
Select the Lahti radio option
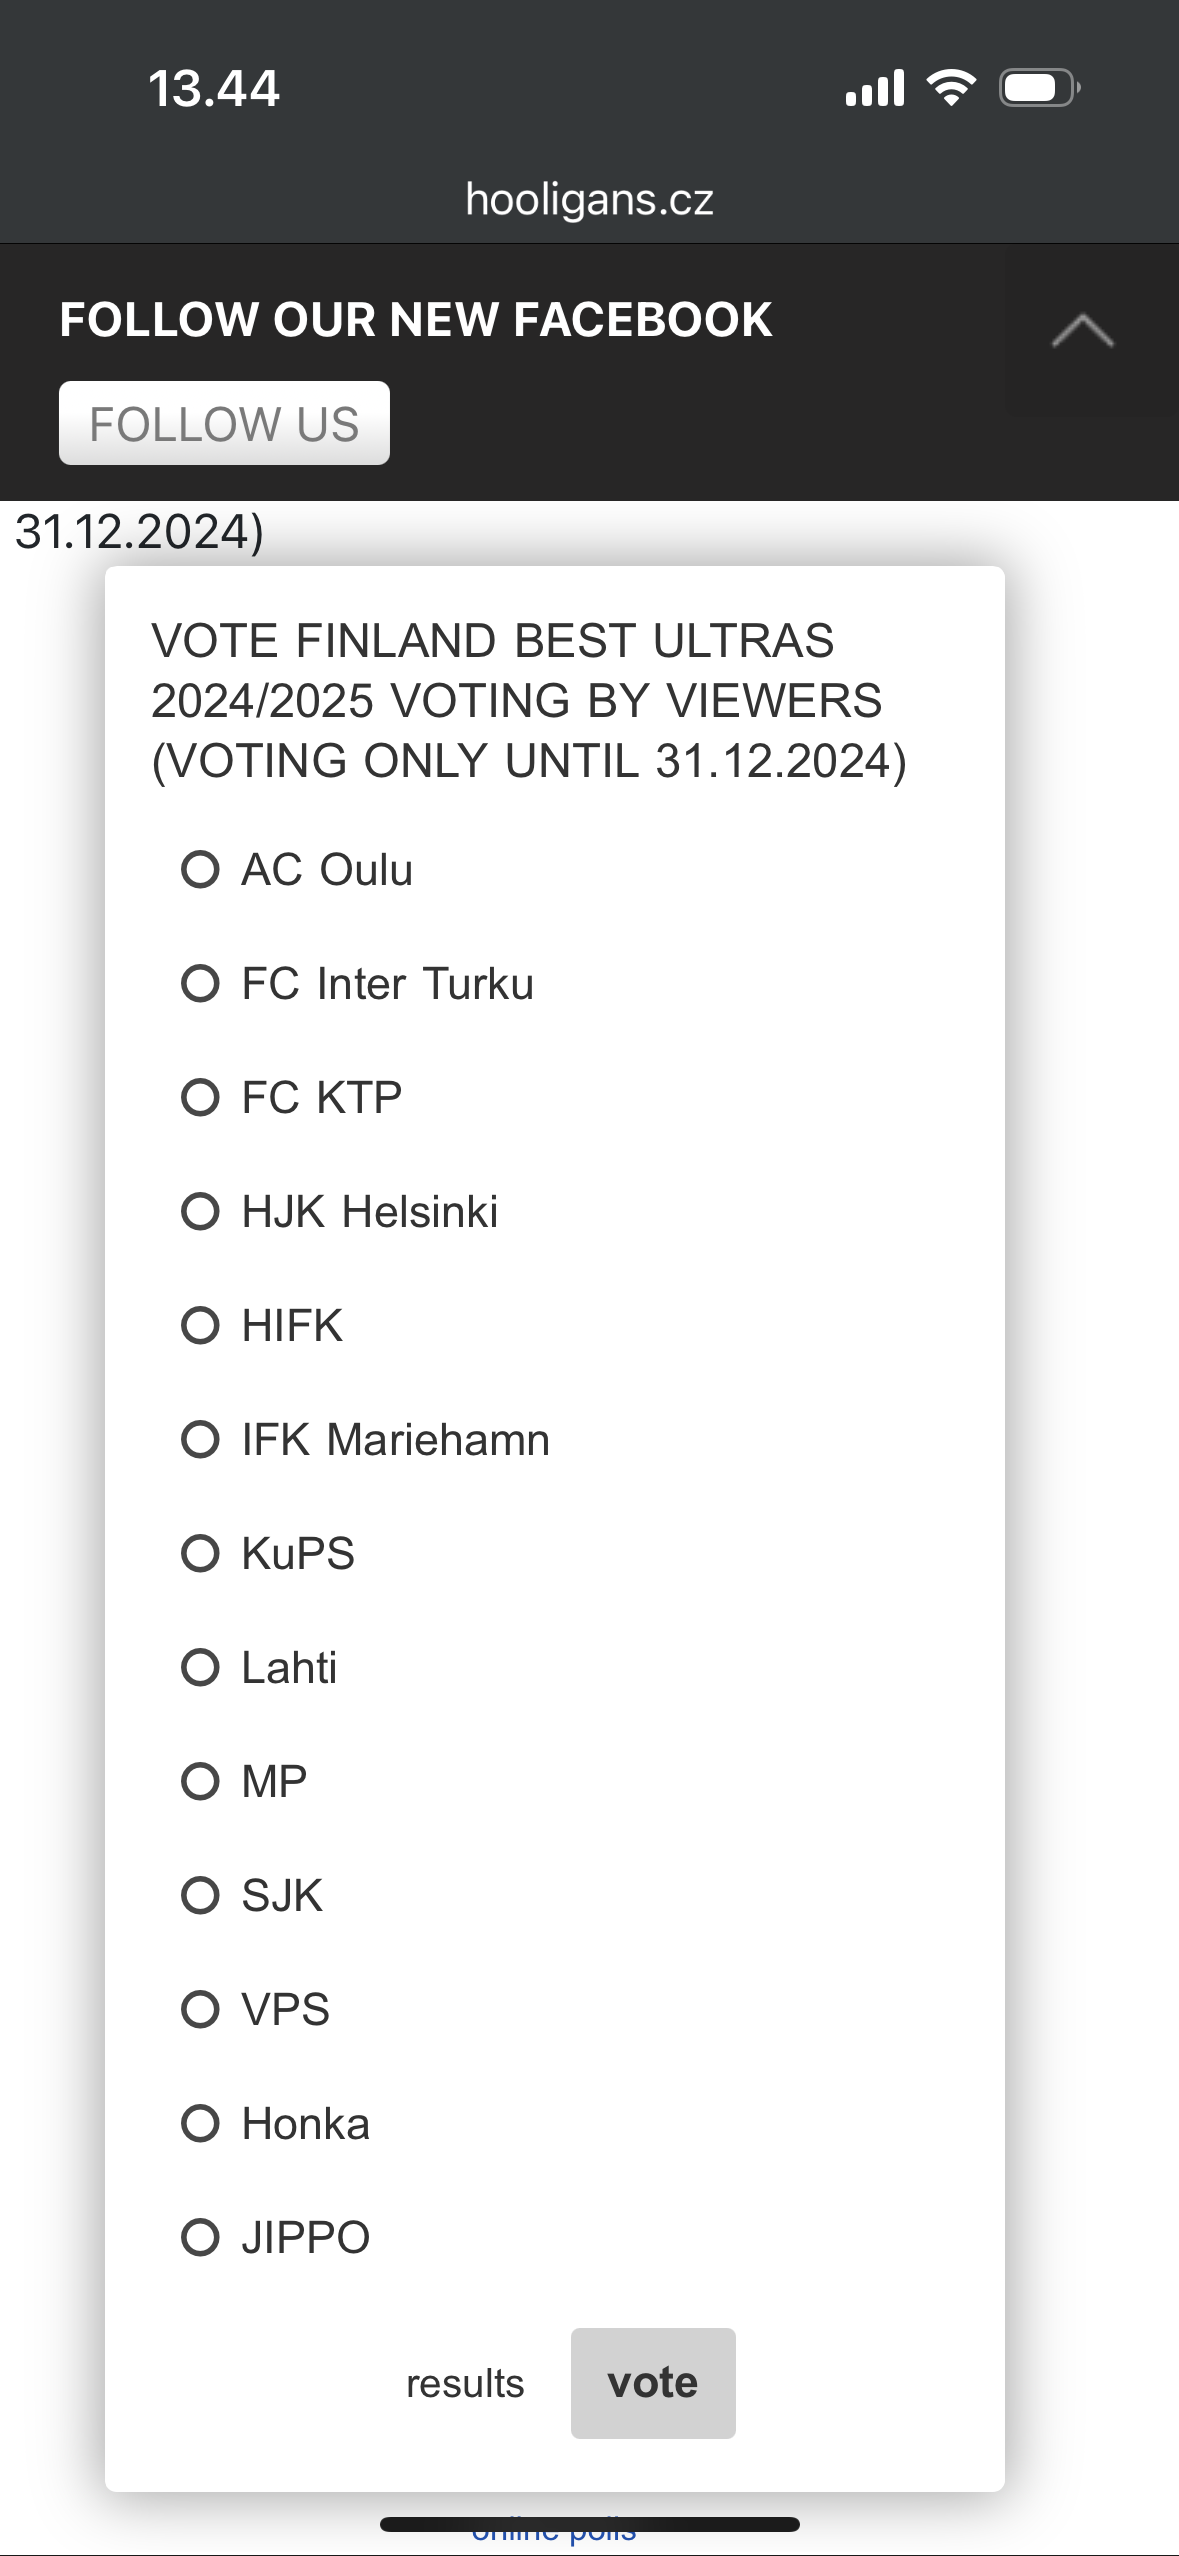pyautogui.click(x=200, y=1667)
